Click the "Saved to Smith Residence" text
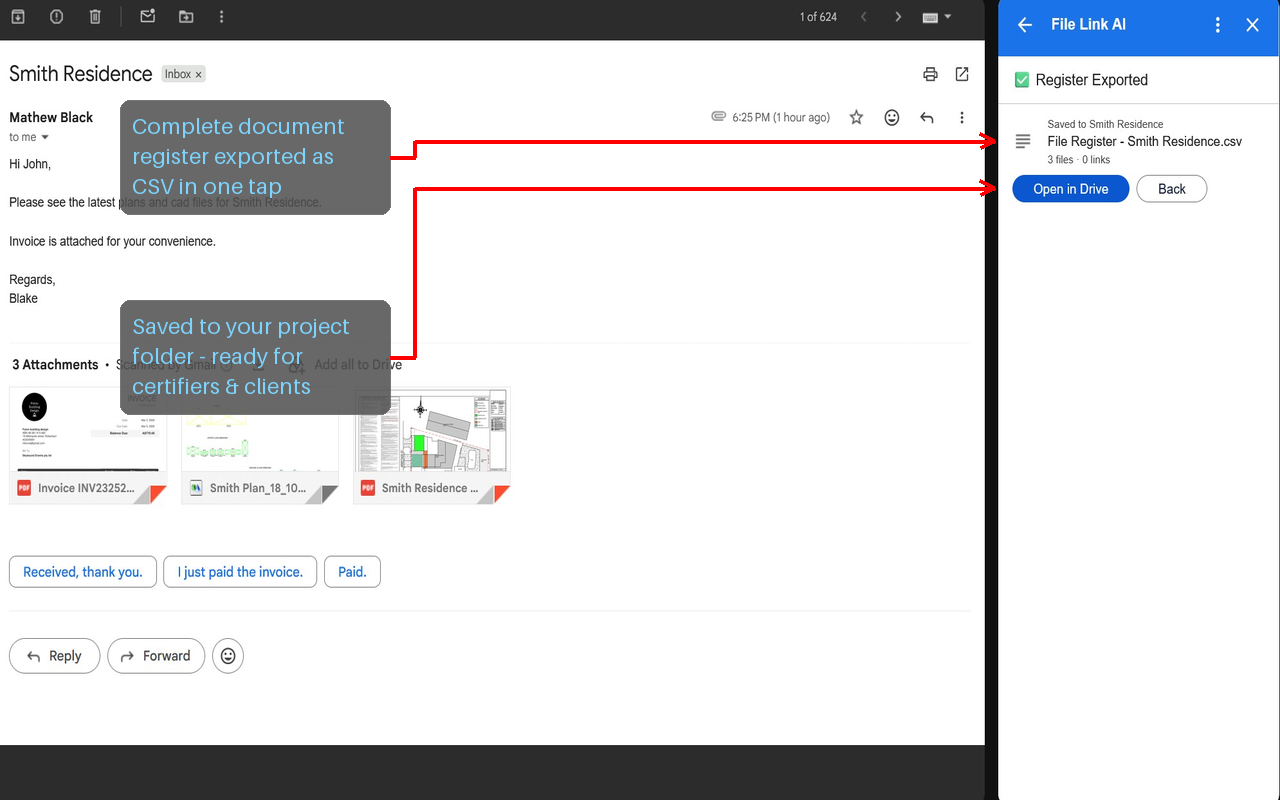The image size is (1280, 800). [x=1105, y=125]
